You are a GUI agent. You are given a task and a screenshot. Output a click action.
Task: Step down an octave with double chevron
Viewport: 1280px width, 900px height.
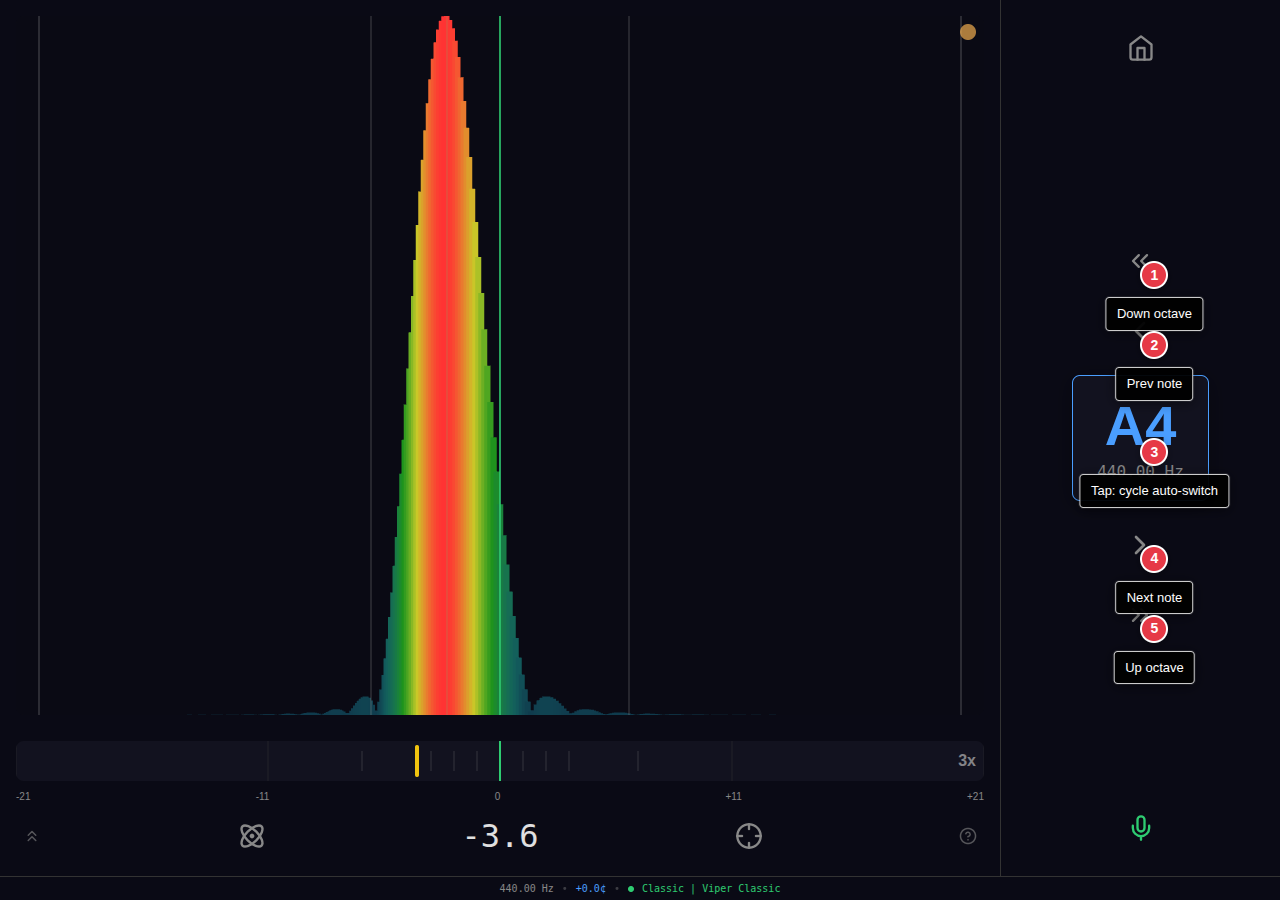pos(1138,260)
